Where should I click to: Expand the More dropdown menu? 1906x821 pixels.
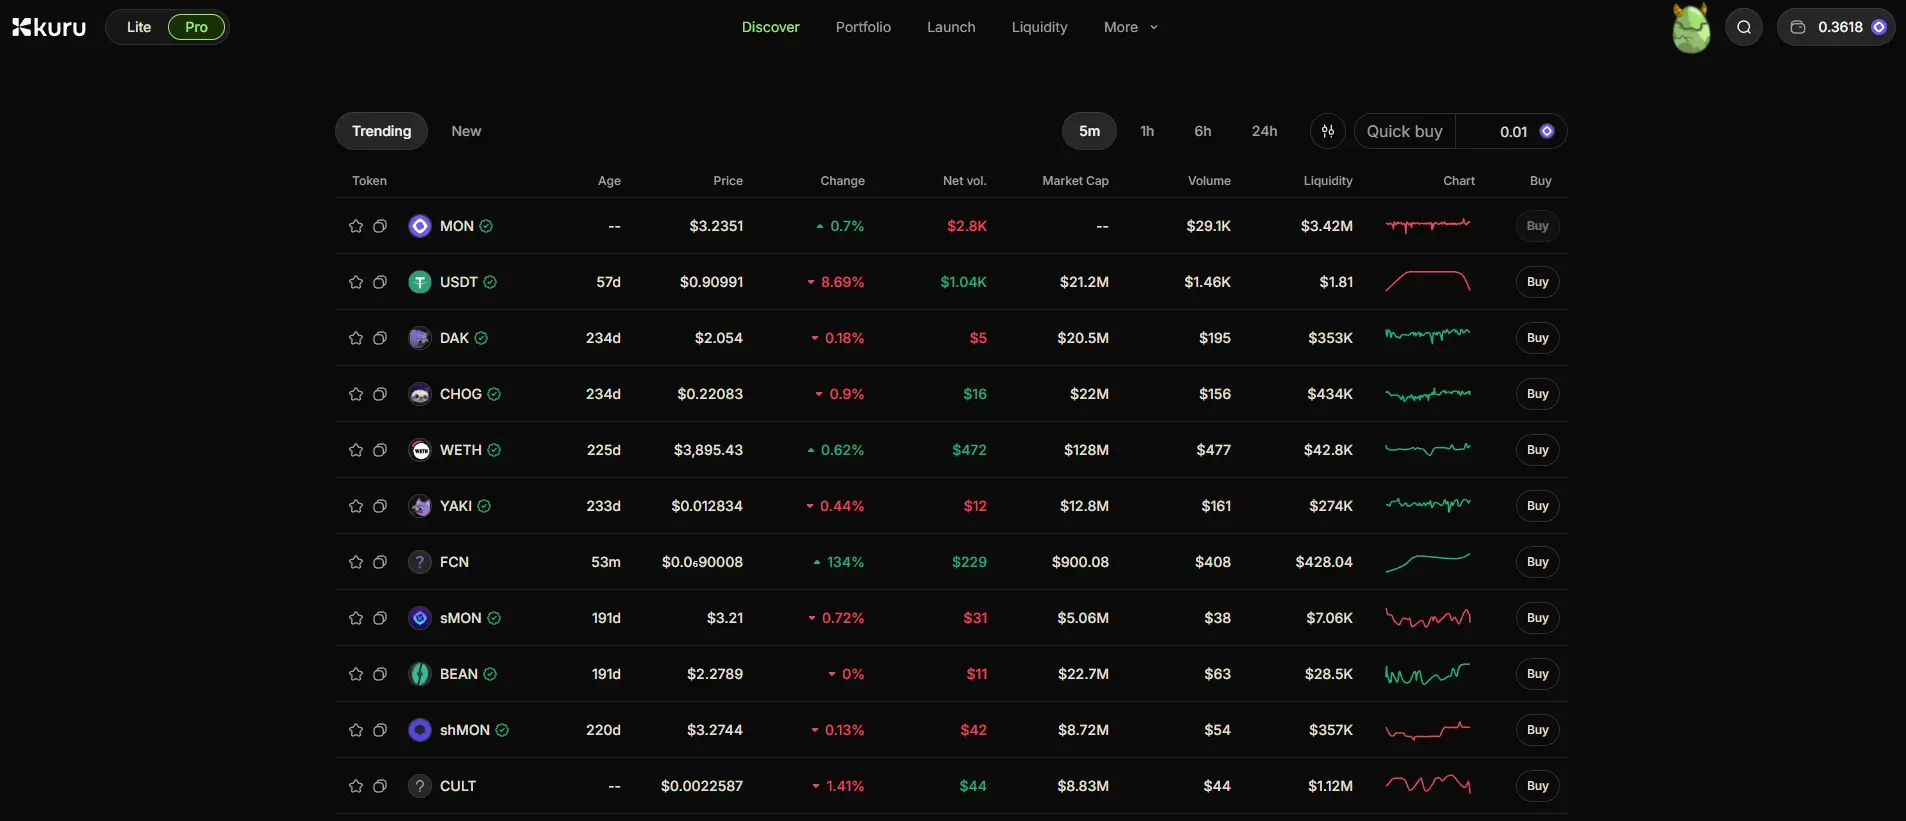1130,27
